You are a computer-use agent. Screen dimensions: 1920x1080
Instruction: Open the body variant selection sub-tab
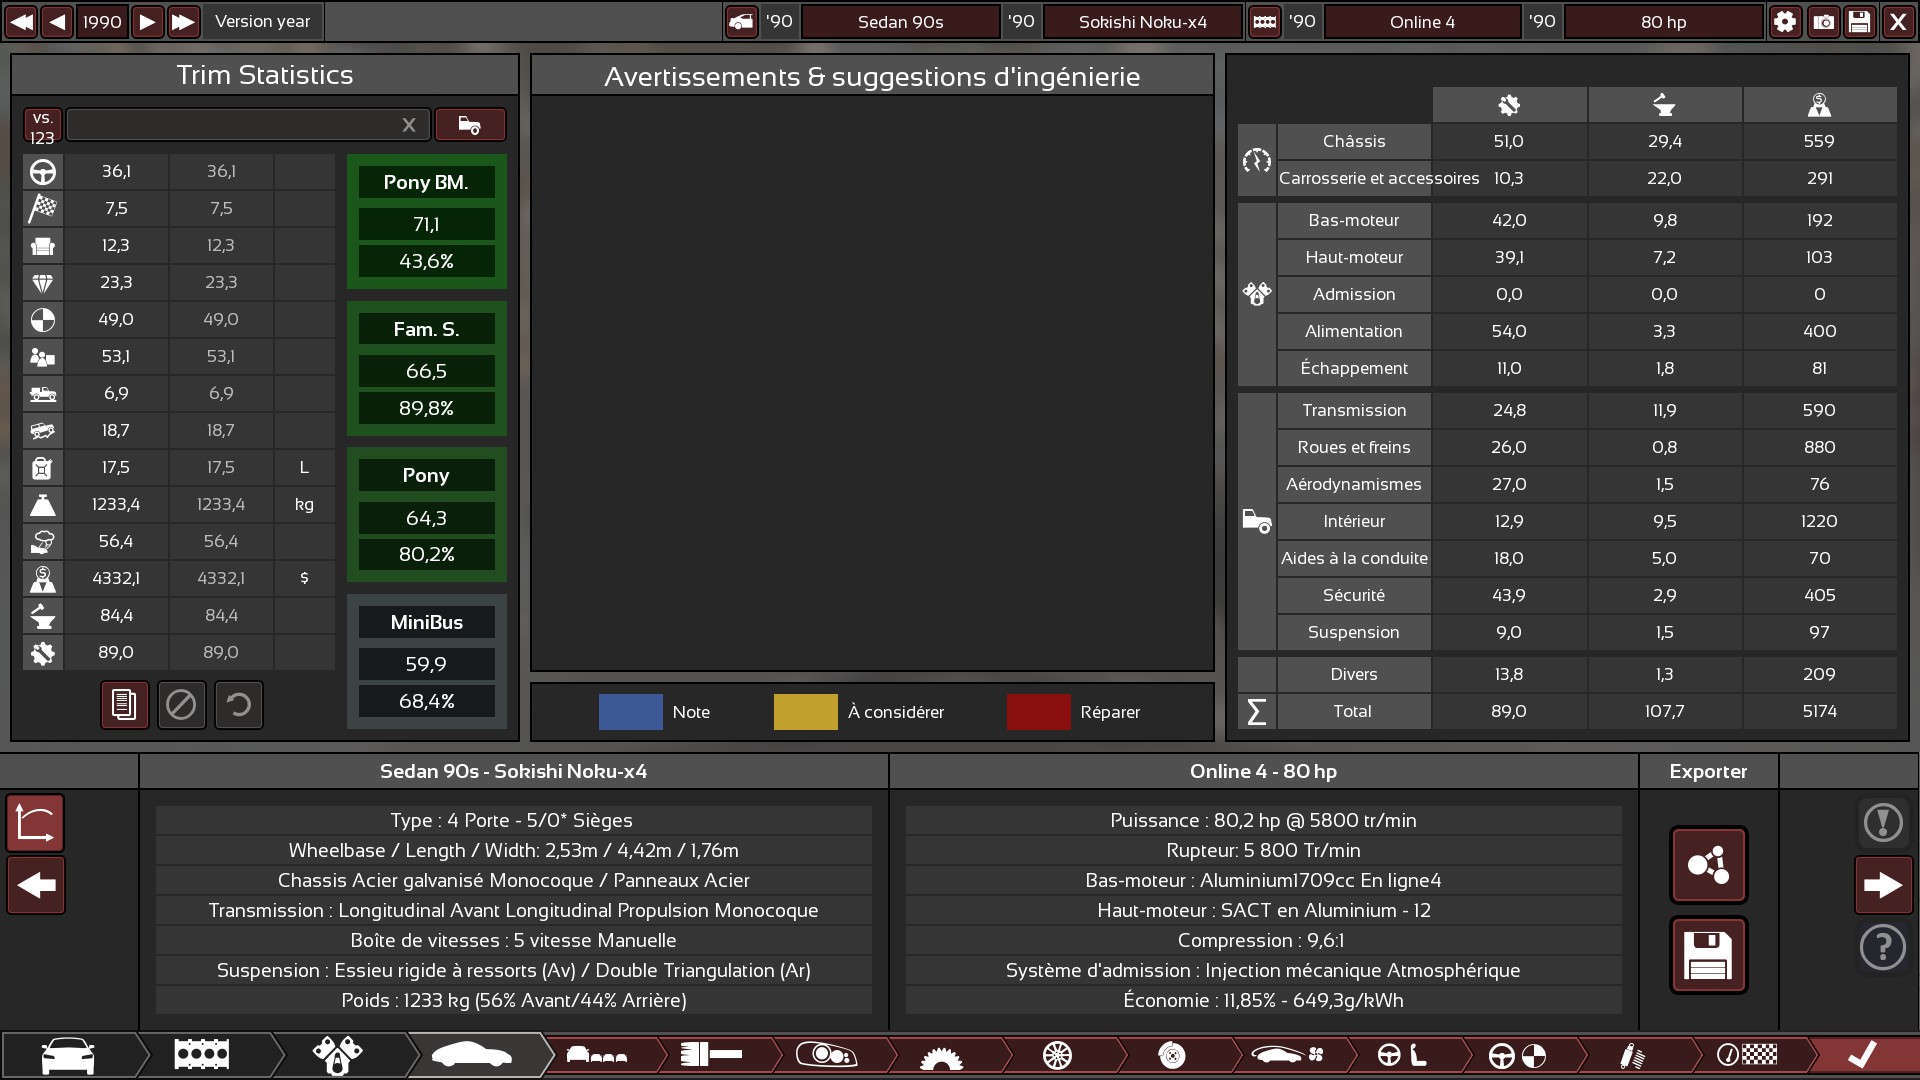[x=597, y=1055]
